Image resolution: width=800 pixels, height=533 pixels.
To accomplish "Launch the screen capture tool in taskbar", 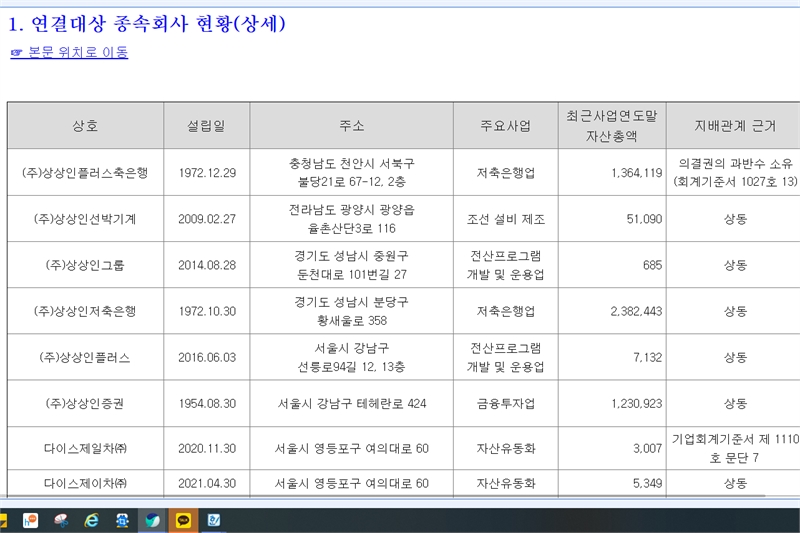I will tap(122, 520).
